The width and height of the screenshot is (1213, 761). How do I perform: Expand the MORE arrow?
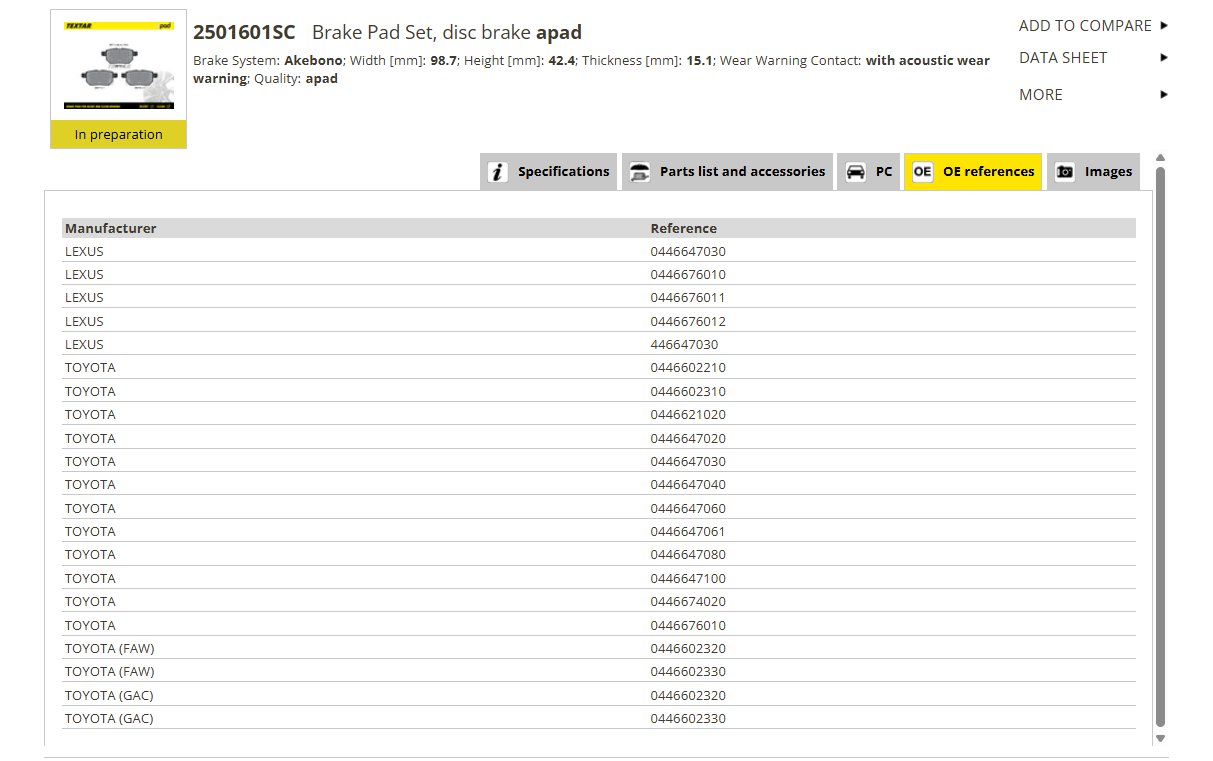coord(1164,95)
